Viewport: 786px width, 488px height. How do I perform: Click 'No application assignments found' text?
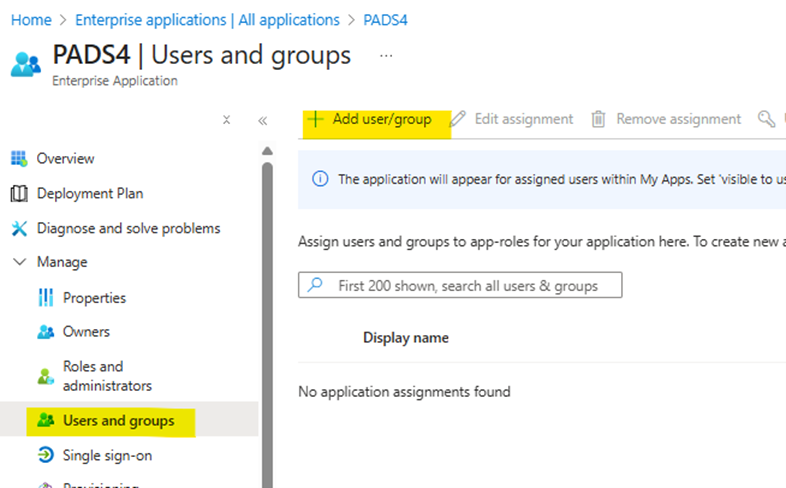tap(404, 392)
